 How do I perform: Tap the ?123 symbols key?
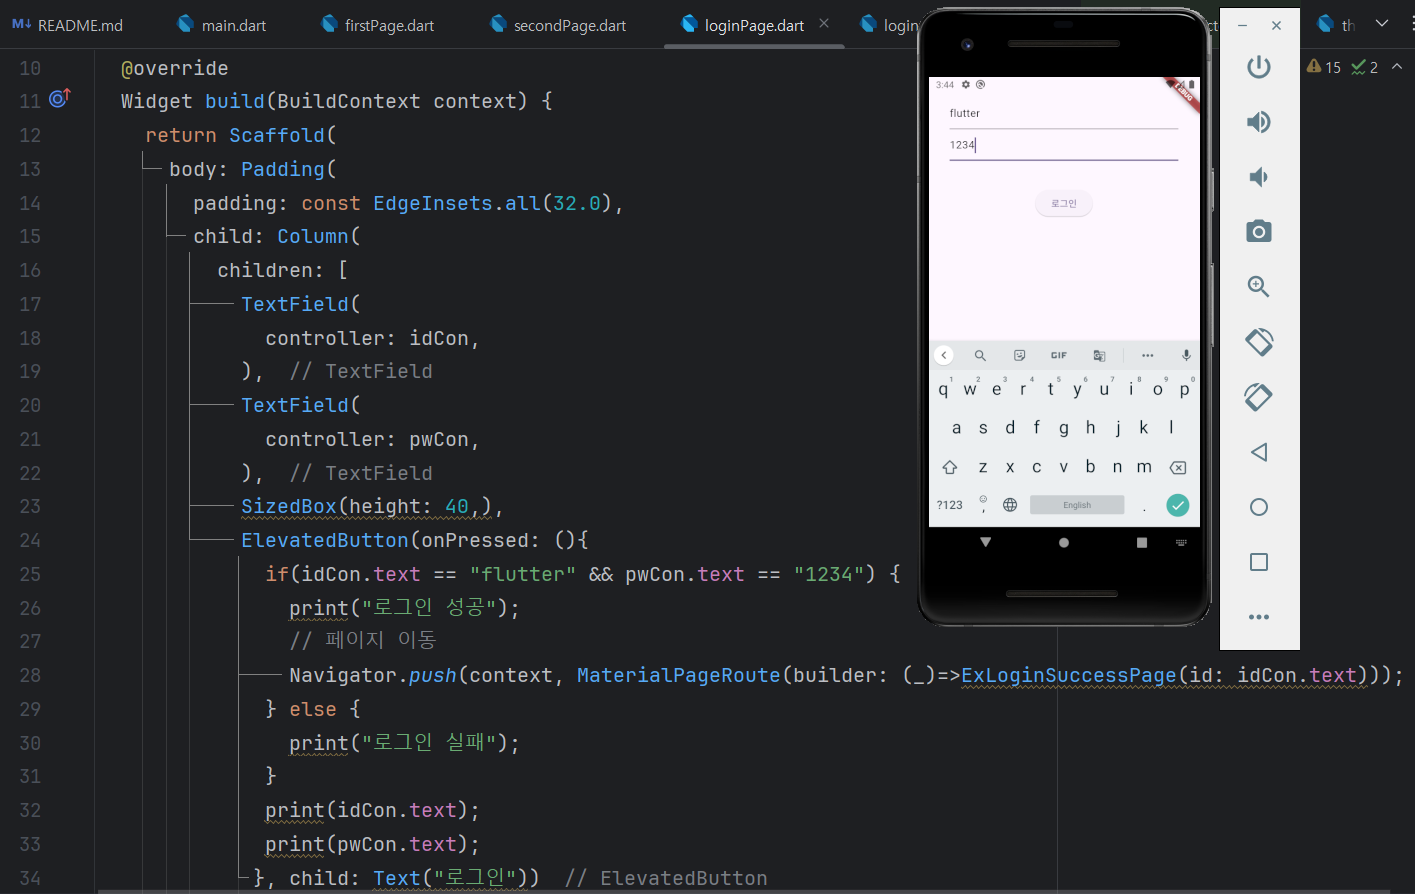(950, 505)
